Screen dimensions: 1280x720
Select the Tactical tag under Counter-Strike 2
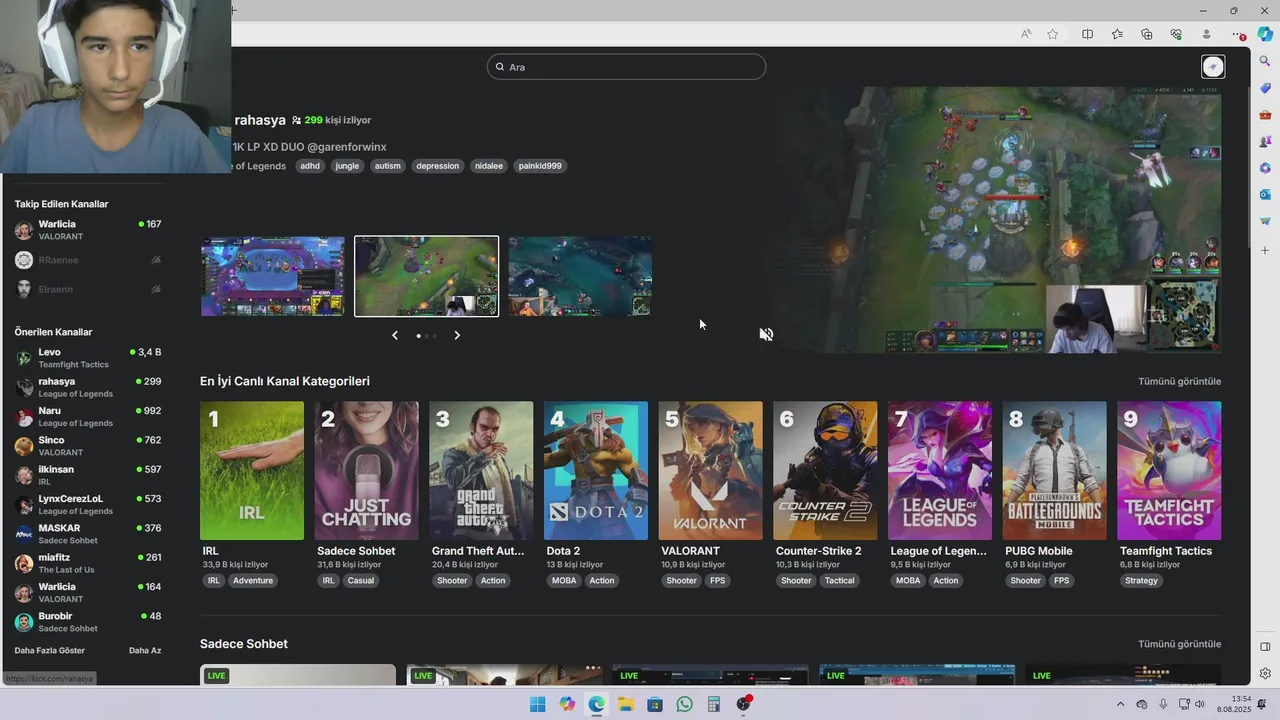point(840,581)
